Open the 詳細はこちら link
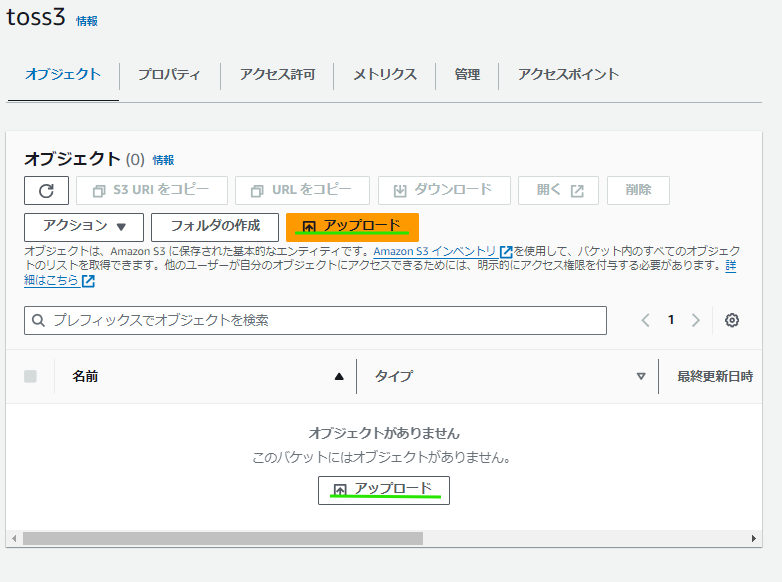This screenshot has height=582, width=782. click(51, 280)
